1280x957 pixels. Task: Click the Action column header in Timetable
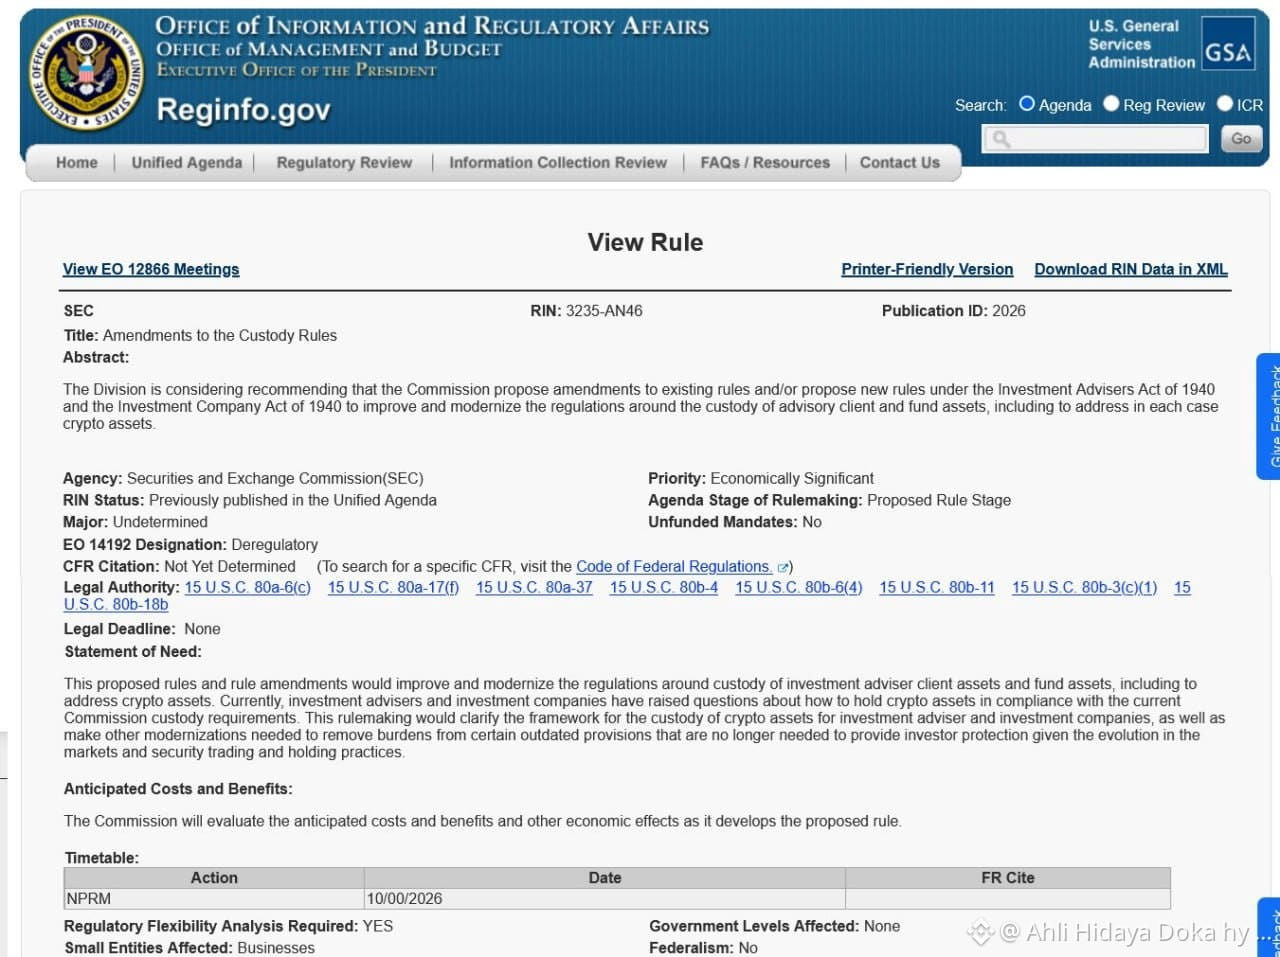214,878
